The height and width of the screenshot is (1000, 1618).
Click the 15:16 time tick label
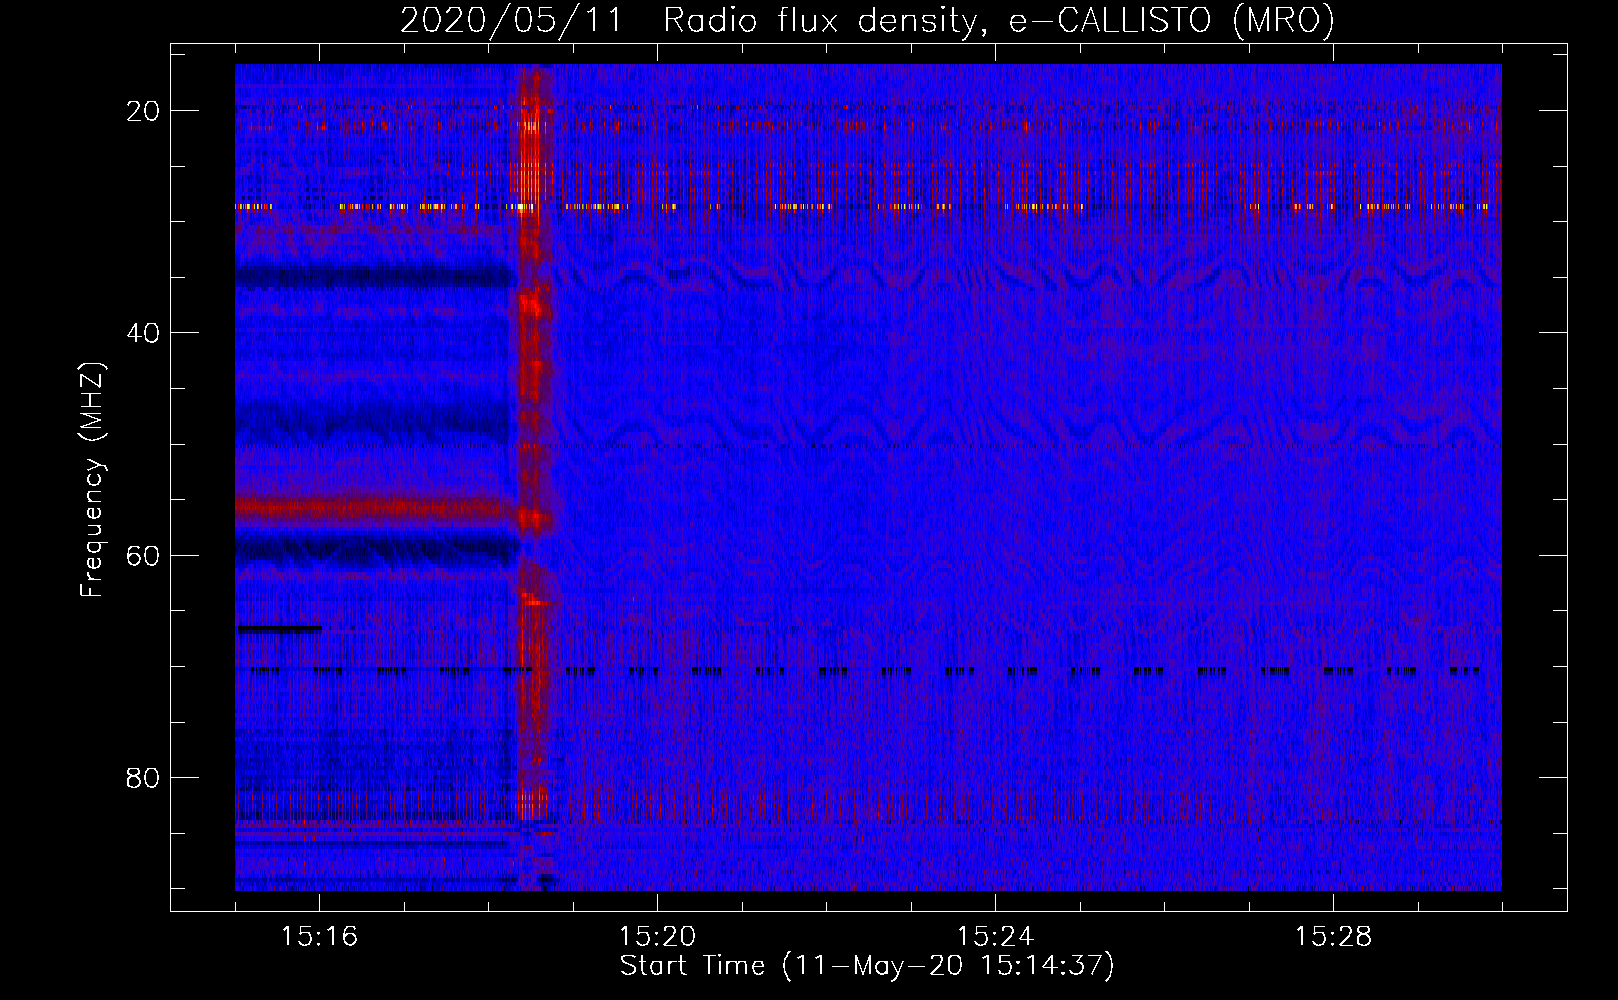[319, 937]
